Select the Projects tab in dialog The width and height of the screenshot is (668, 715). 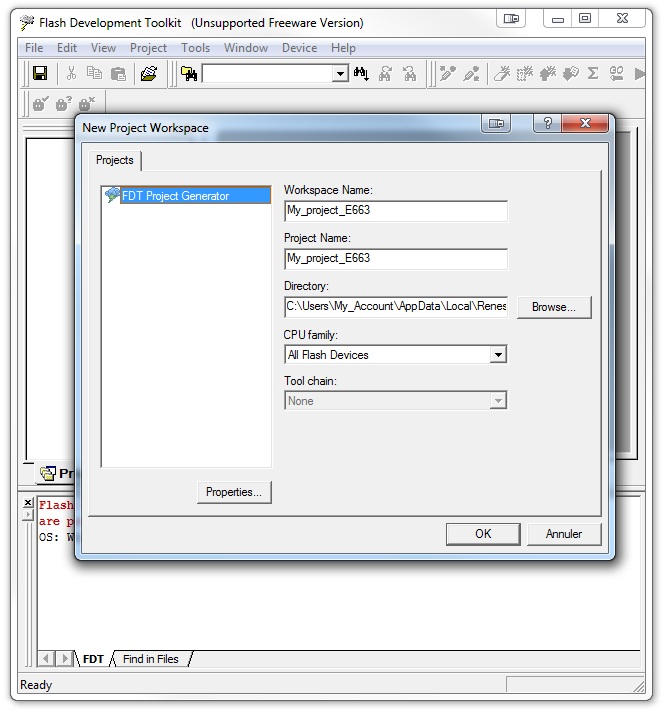114,160
